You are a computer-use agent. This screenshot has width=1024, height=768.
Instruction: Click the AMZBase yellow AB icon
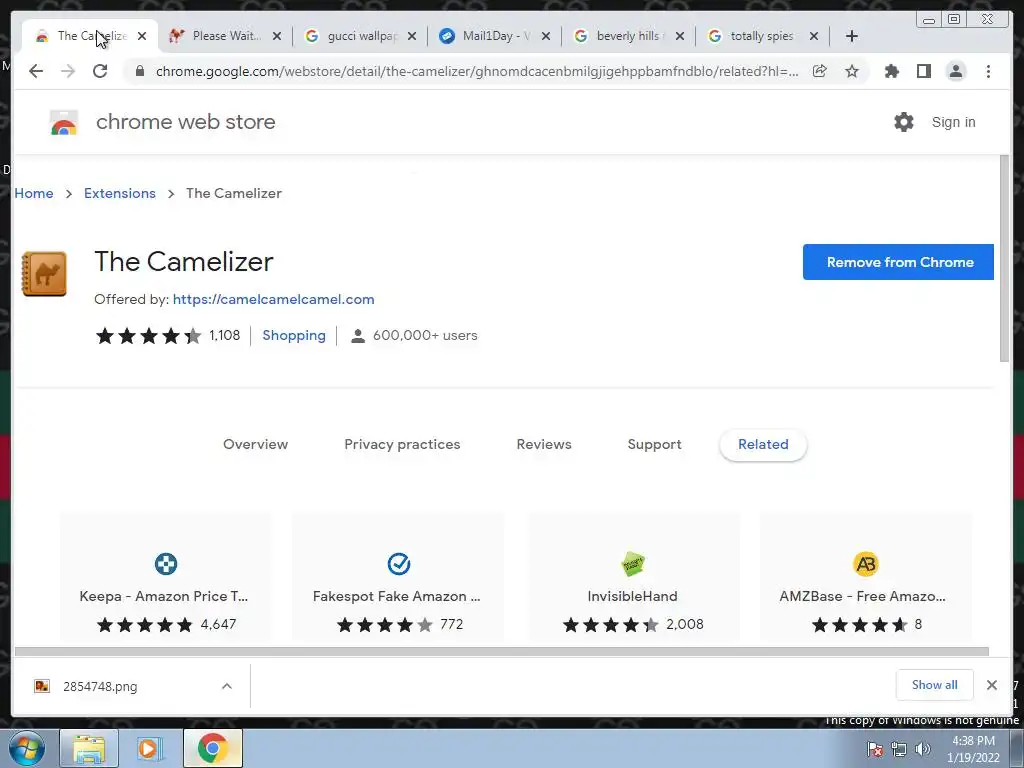coord(866,564)
